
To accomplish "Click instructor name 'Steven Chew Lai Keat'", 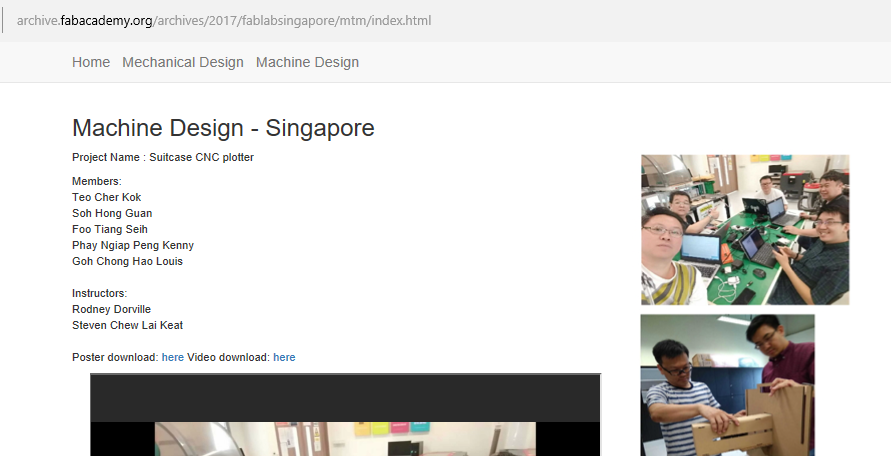I will point(127,325).
